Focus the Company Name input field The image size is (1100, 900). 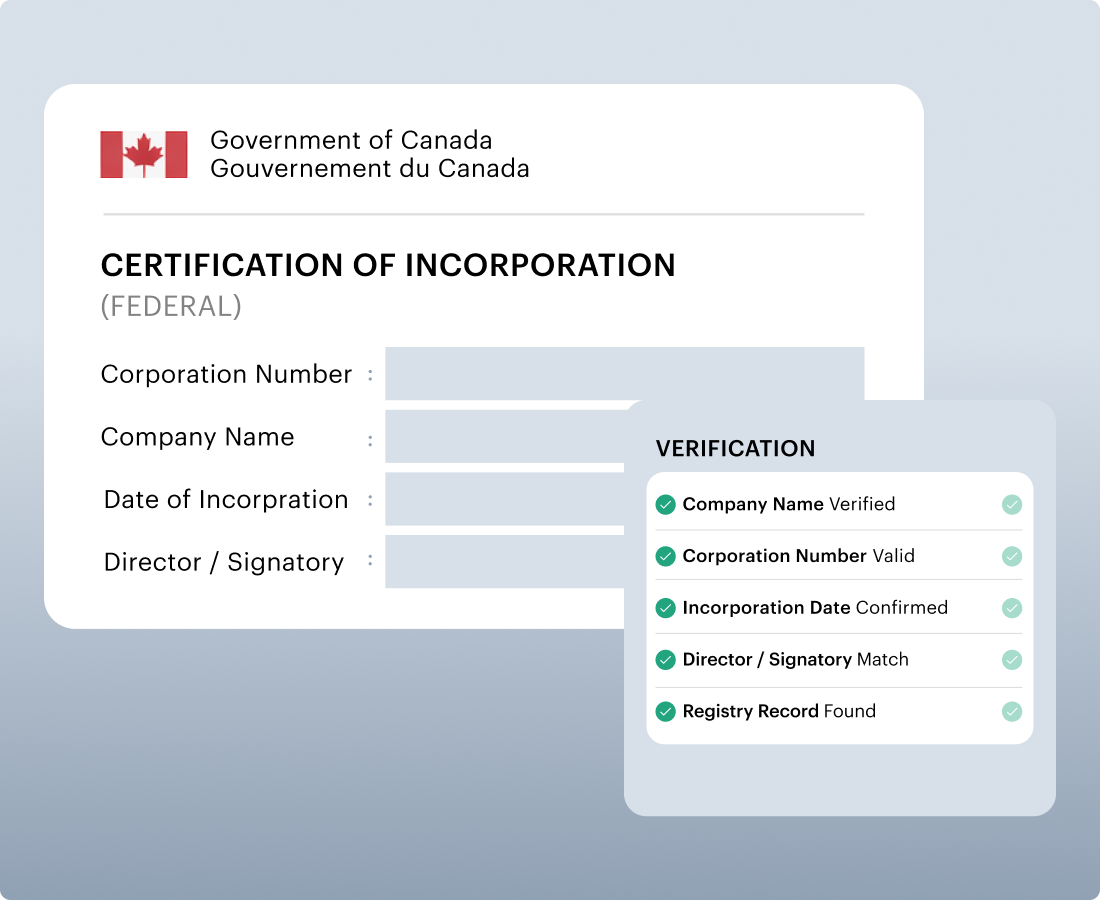(505, 436)
